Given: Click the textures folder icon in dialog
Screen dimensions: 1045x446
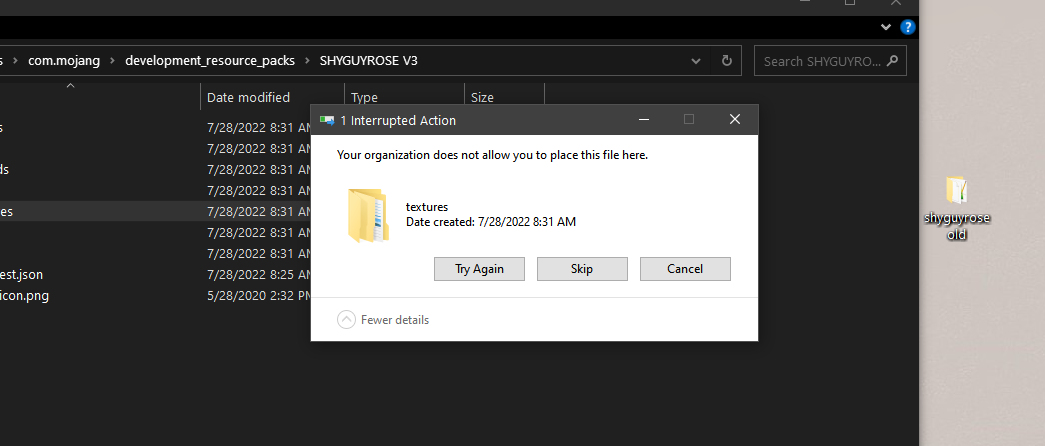Looking at the screenshot, I should [367, 215].
